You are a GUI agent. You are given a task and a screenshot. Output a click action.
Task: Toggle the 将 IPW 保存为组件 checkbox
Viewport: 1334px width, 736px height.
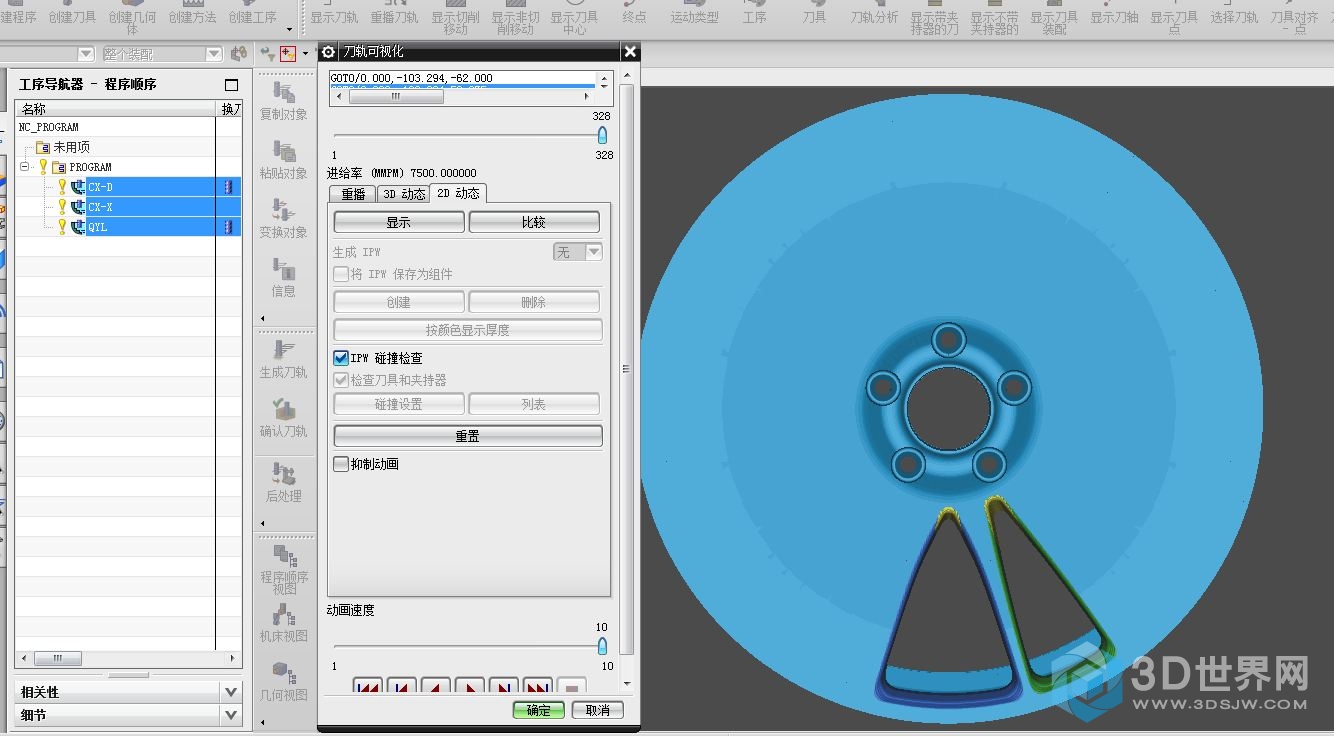[341, 274]
